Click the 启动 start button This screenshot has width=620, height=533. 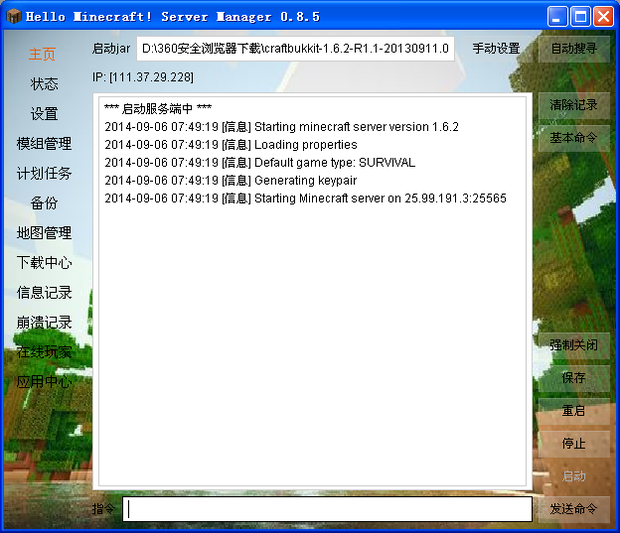[574, 476]
